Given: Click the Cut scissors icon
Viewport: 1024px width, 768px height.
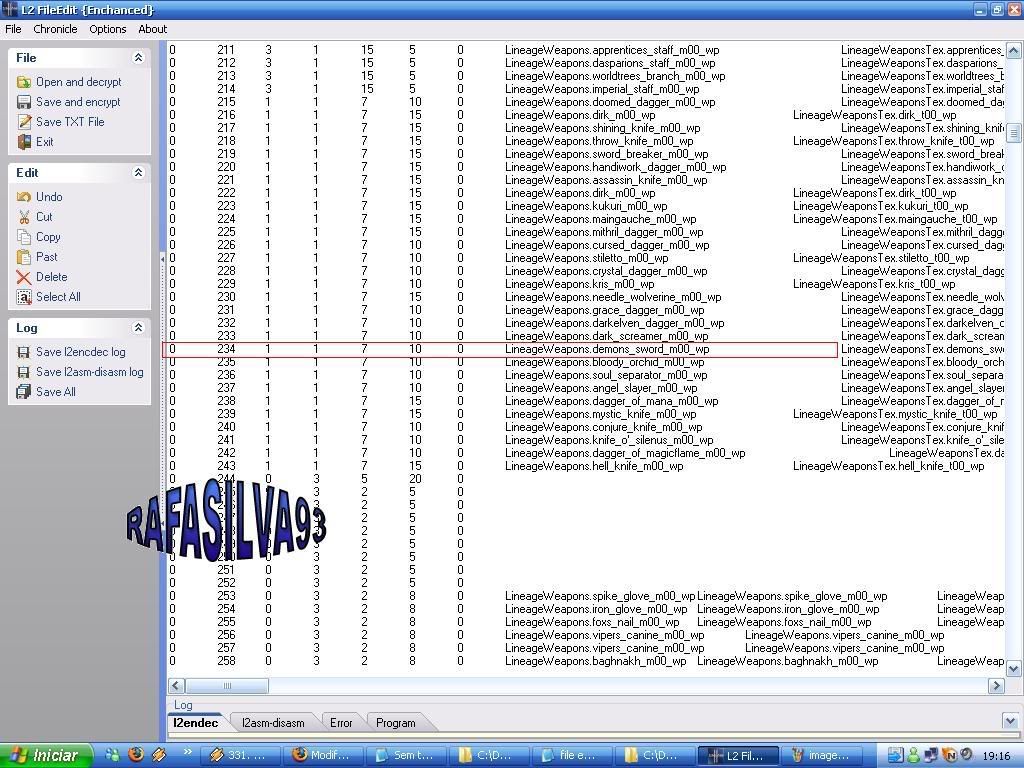Looking at the screenshot, I should coord(24,217).
